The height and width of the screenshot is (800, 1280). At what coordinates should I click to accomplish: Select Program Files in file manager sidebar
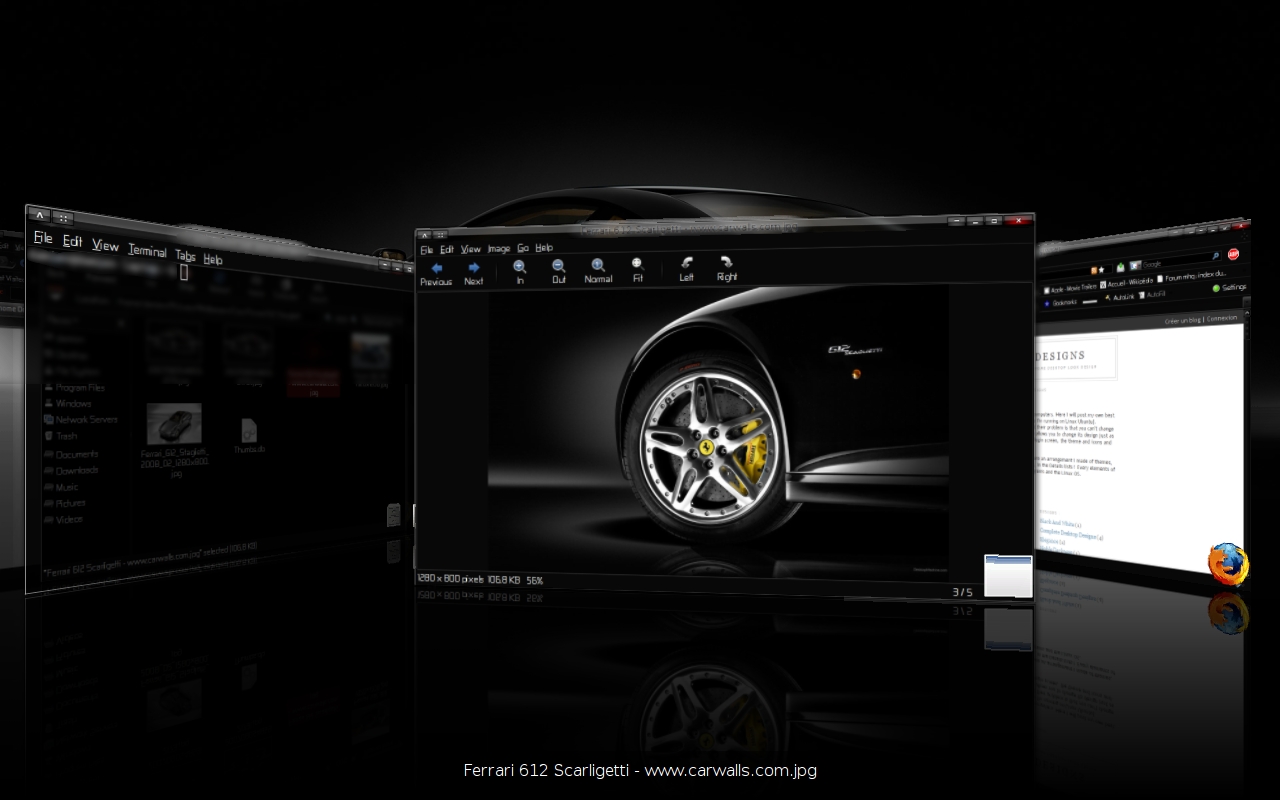(73, 387)
